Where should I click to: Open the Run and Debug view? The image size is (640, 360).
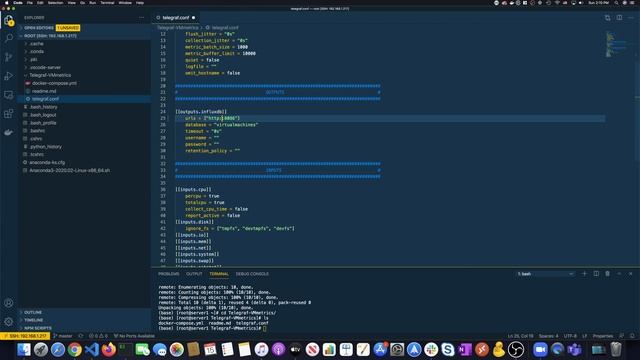pos(9,76)
